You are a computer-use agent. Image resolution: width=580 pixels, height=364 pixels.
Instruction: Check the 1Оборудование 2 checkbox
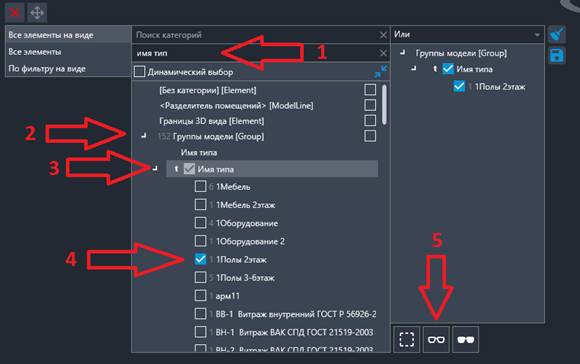(200, 241)
